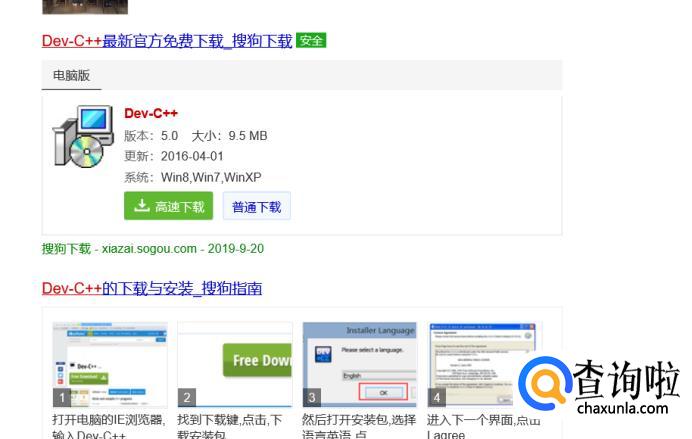This screenshot has height=439, width=692.
Task: Click the green 安全 badge
Action: [311, 41]
